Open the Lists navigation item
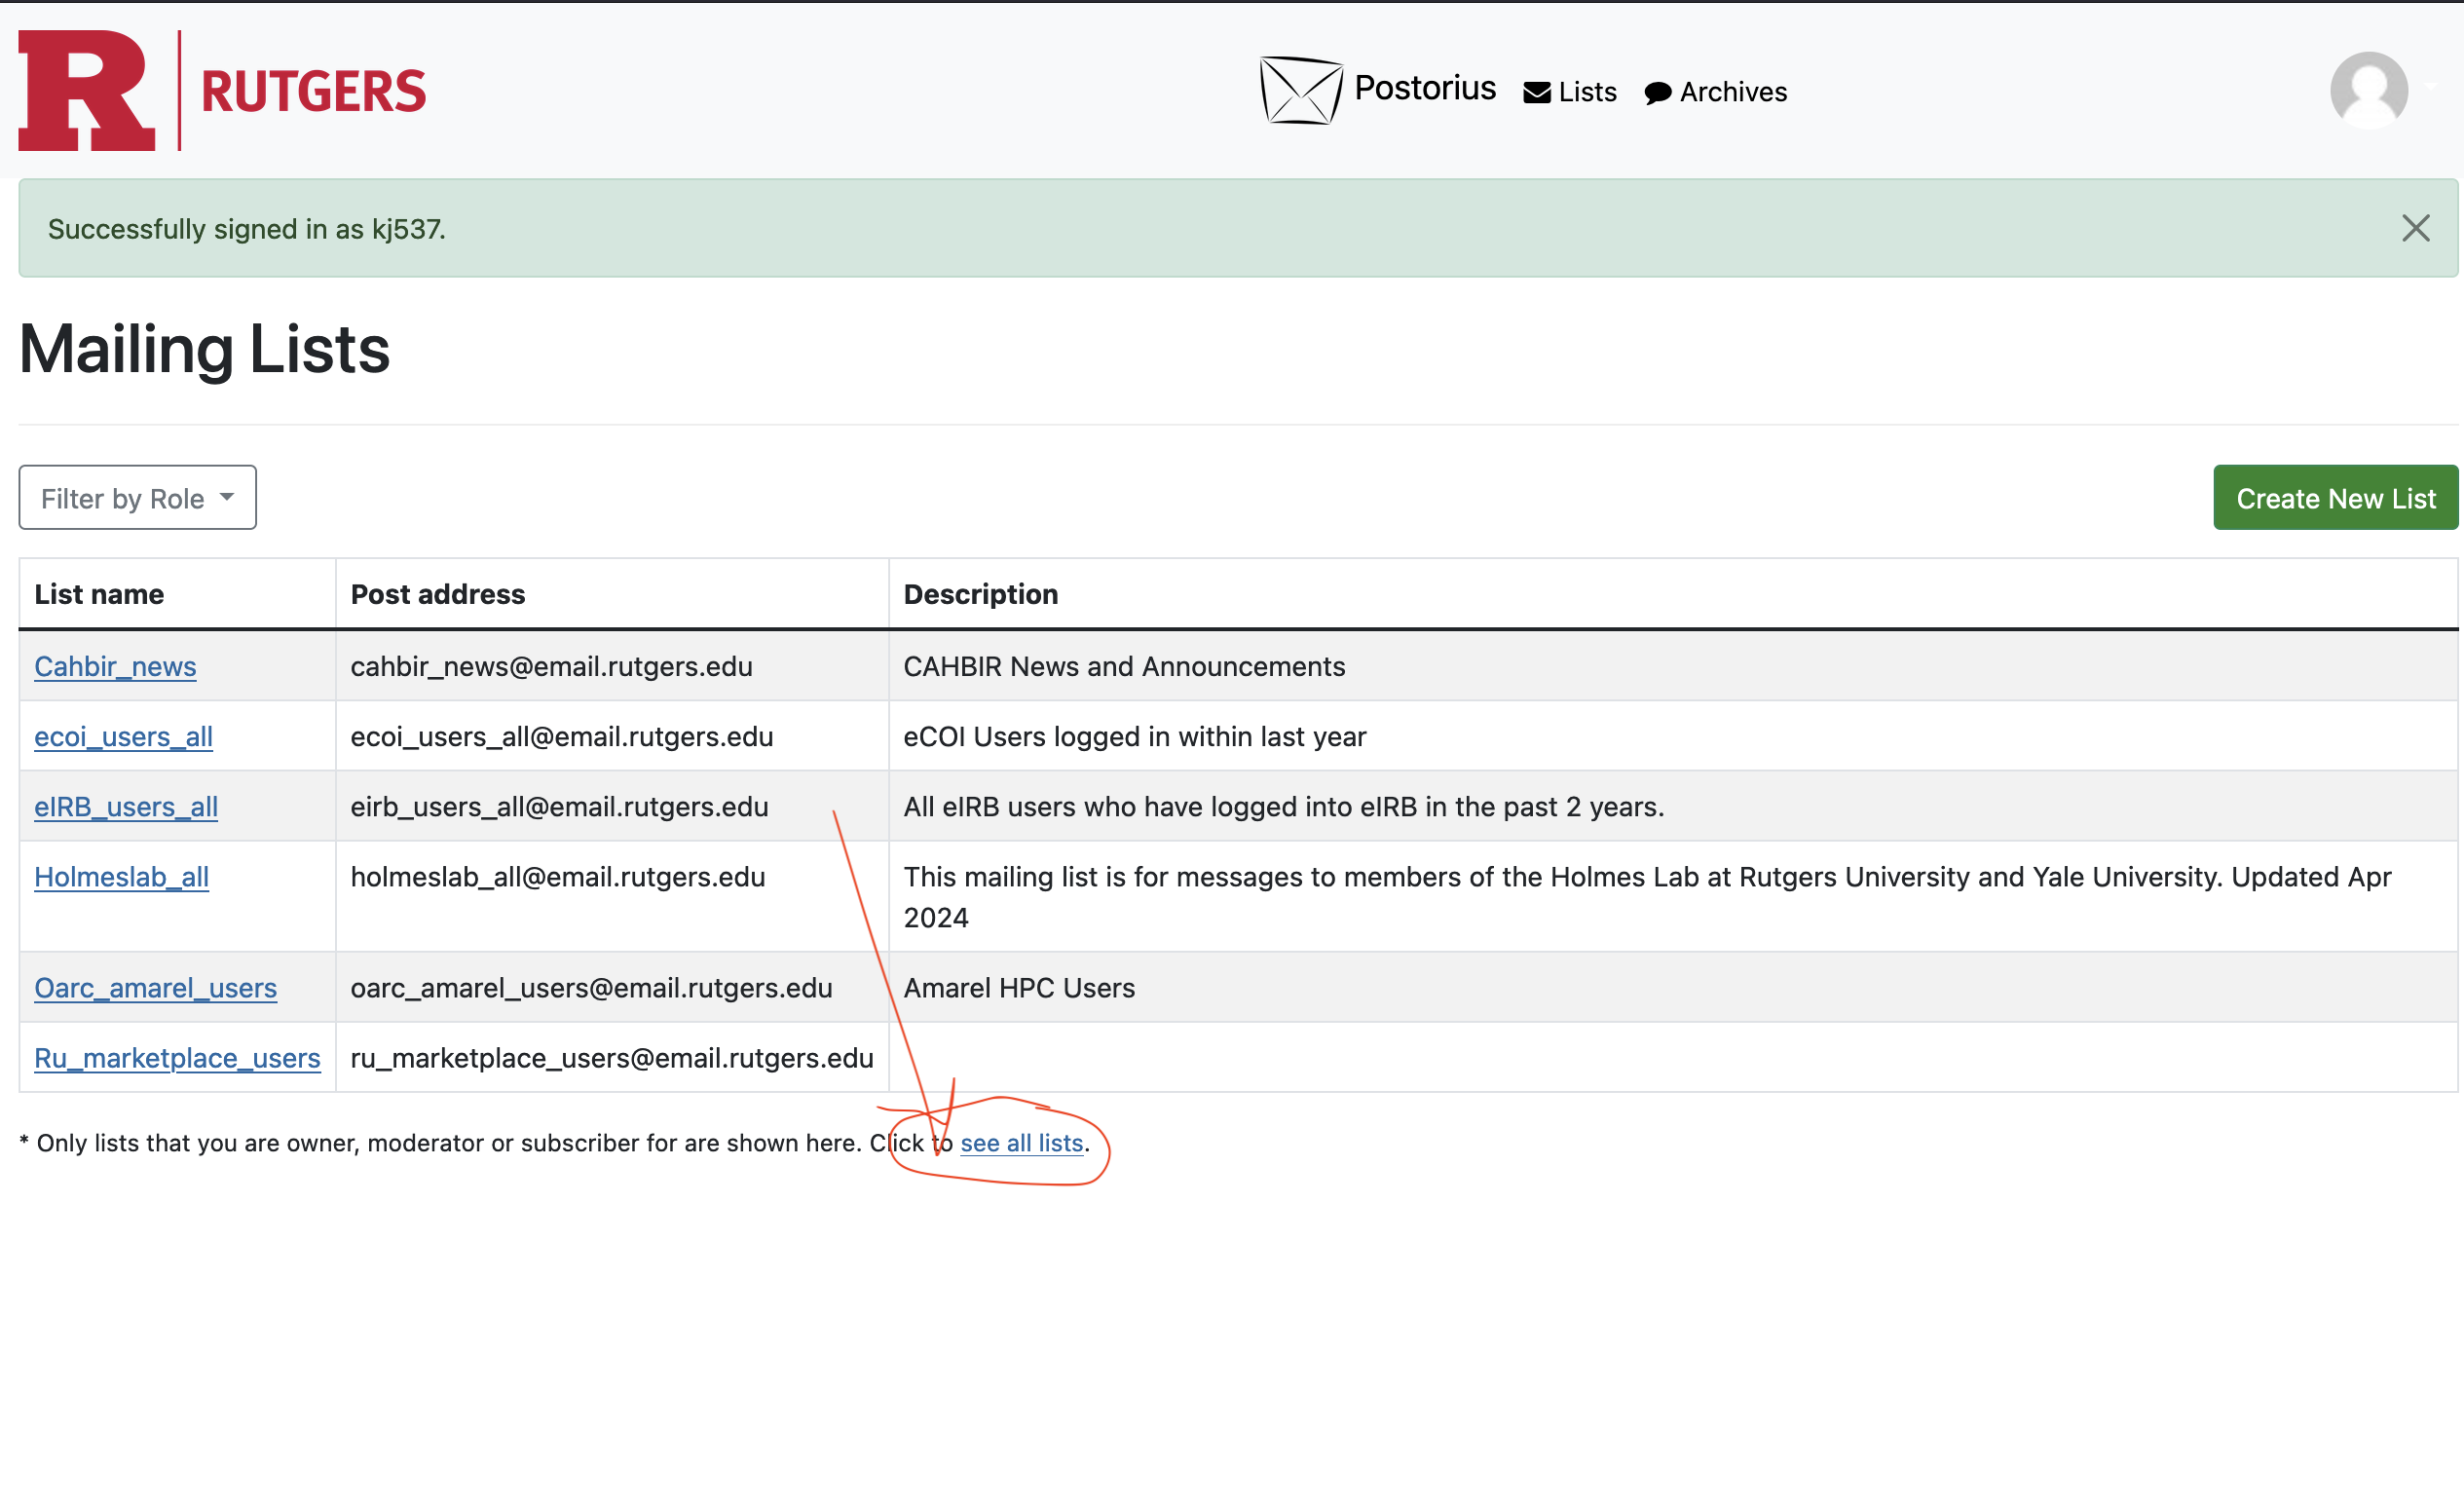Viewport: 2464px width, 1504px height. pos(1569,92)
